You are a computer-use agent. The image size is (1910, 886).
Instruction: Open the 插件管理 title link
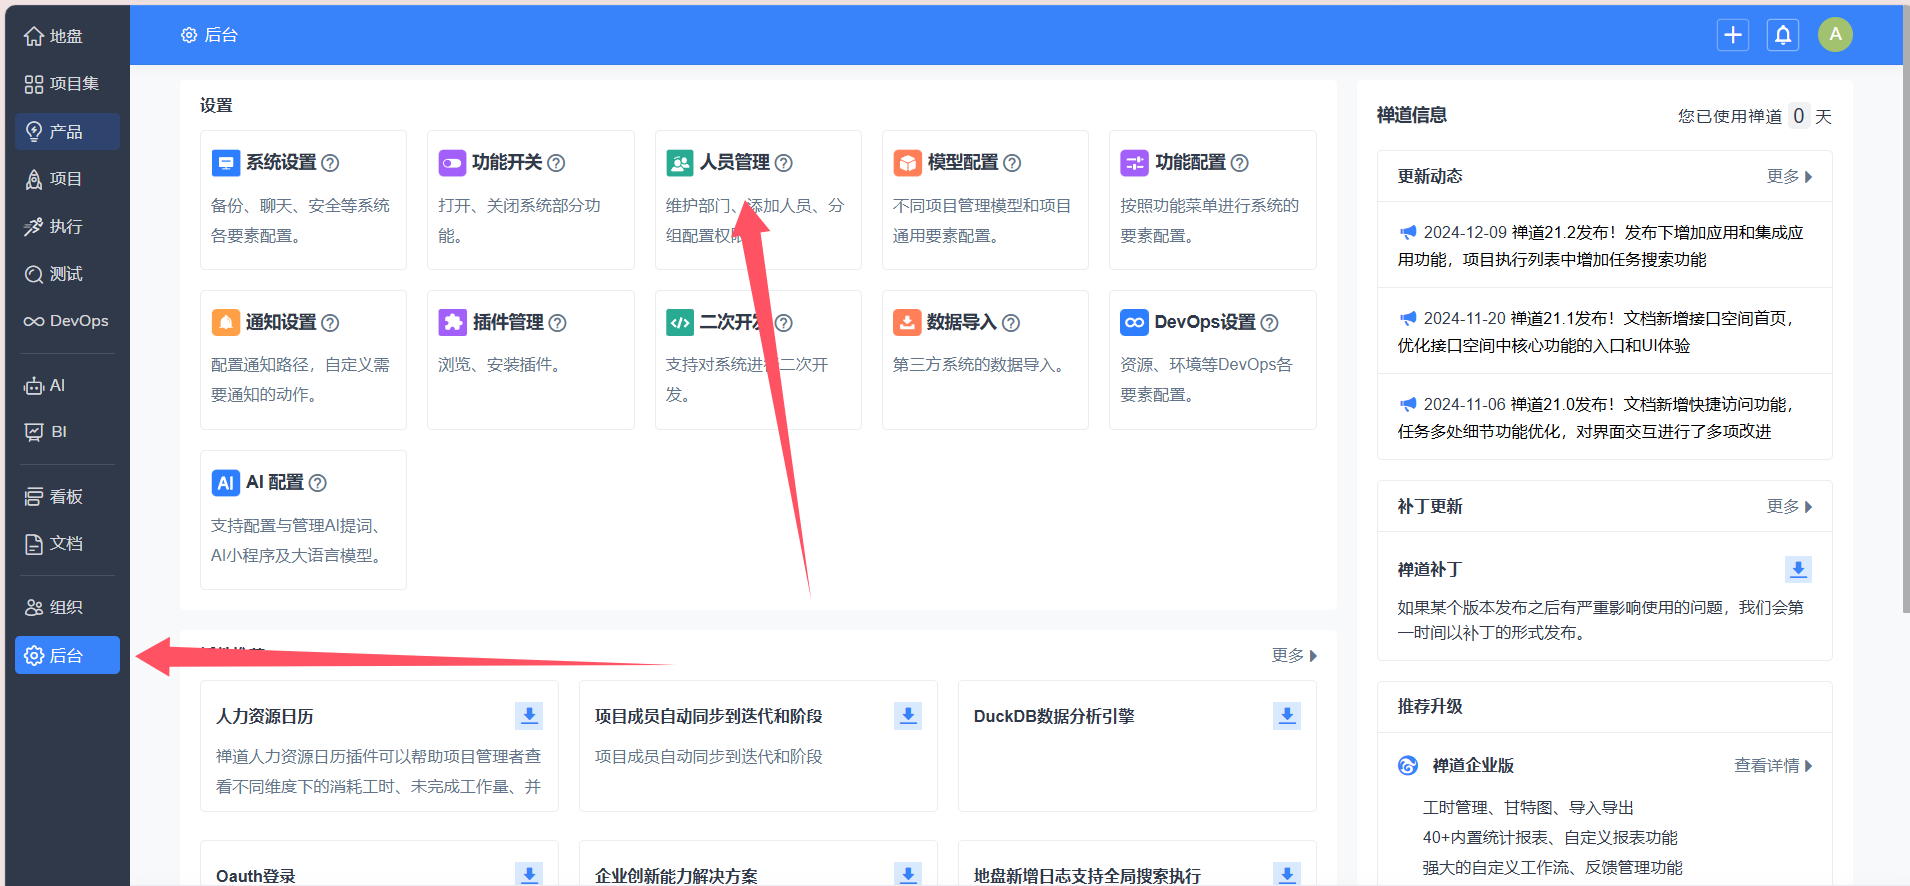tap(508, 322)
